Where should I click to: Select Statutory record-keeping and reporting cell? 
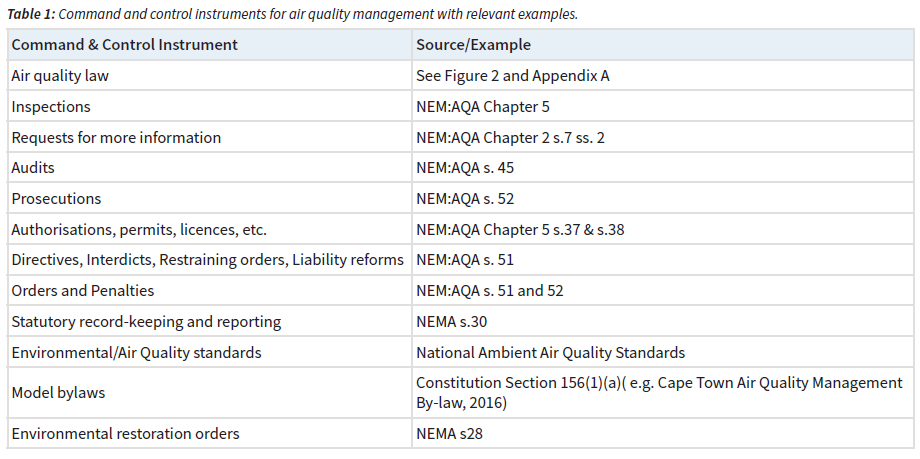pyautogui.click(x=146, y=322)
